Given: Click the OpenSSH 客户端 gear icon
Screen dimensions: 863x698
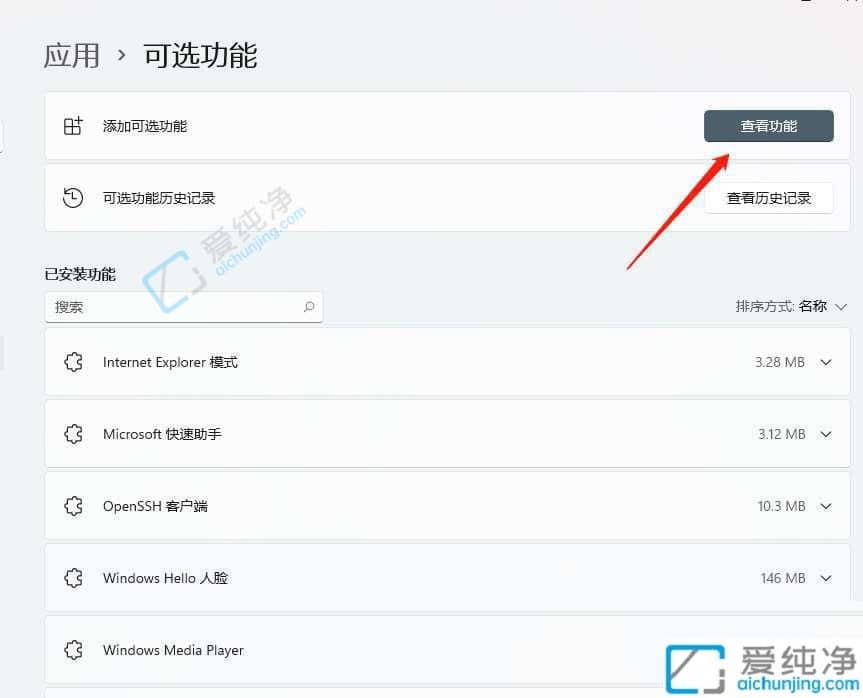Looking at the screenshot, I should coord(73,506).
